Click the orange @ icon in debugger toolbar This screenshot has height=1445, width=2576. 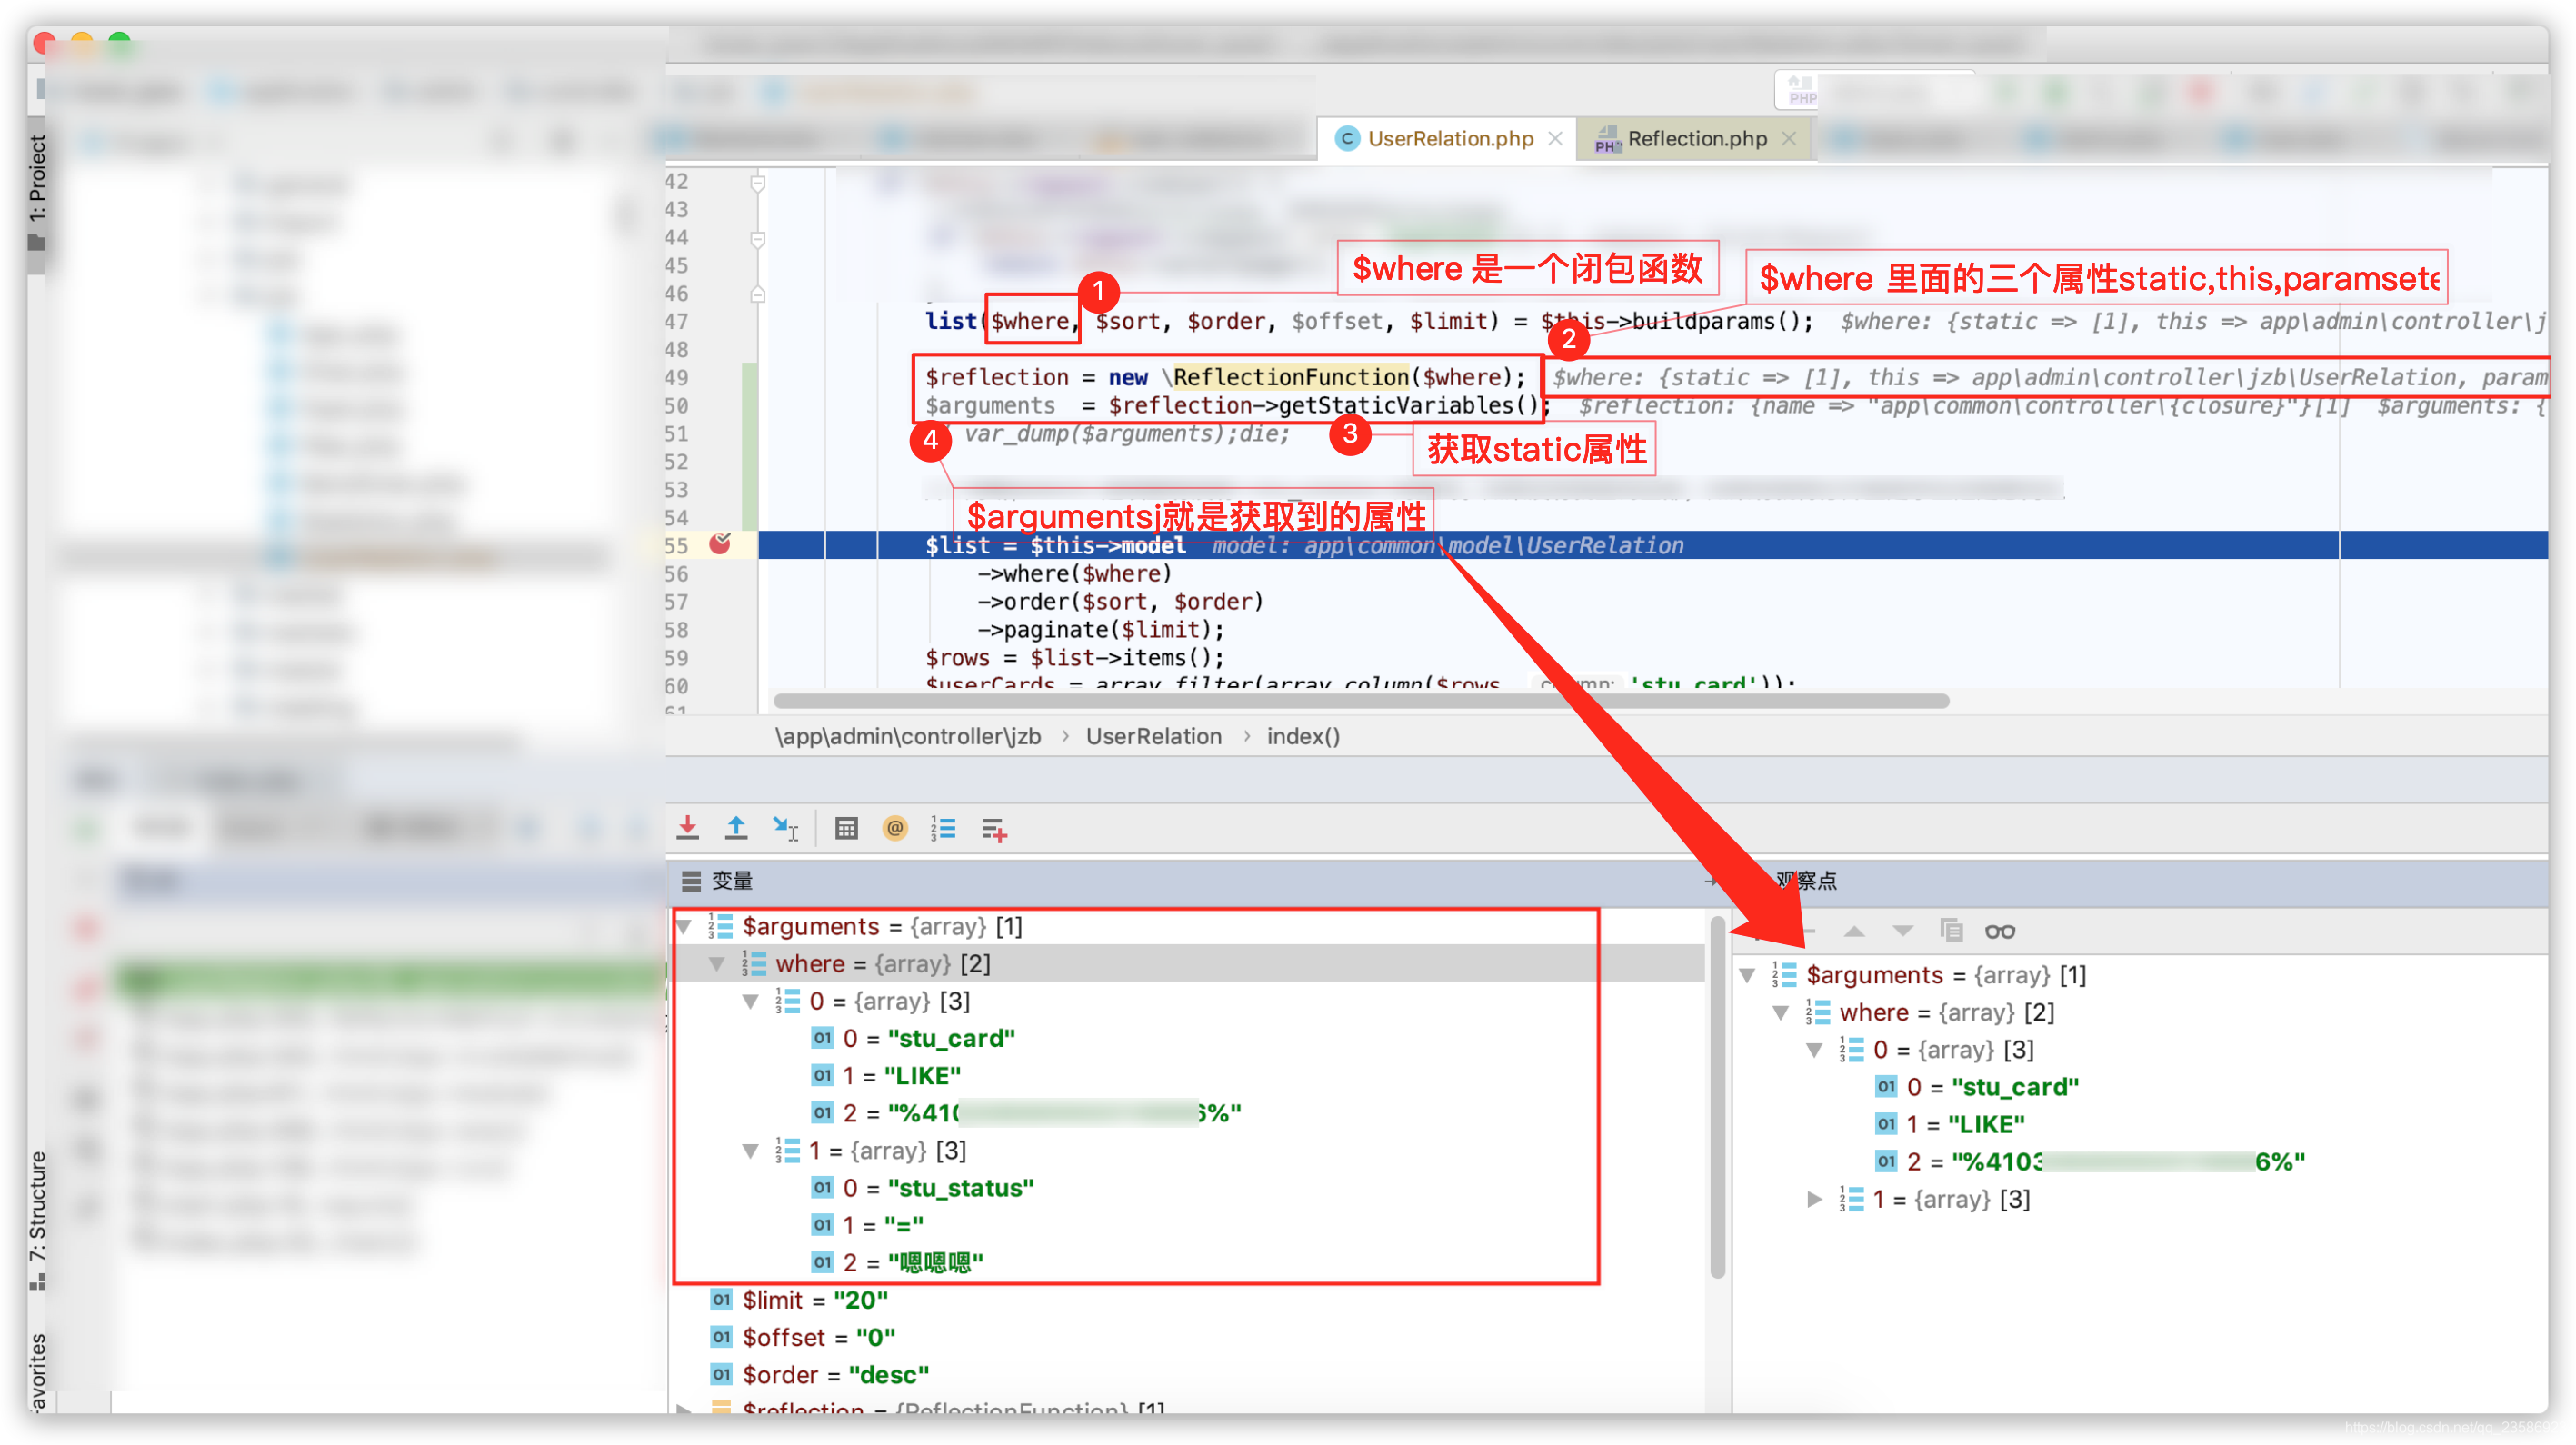tap(895, 828)
